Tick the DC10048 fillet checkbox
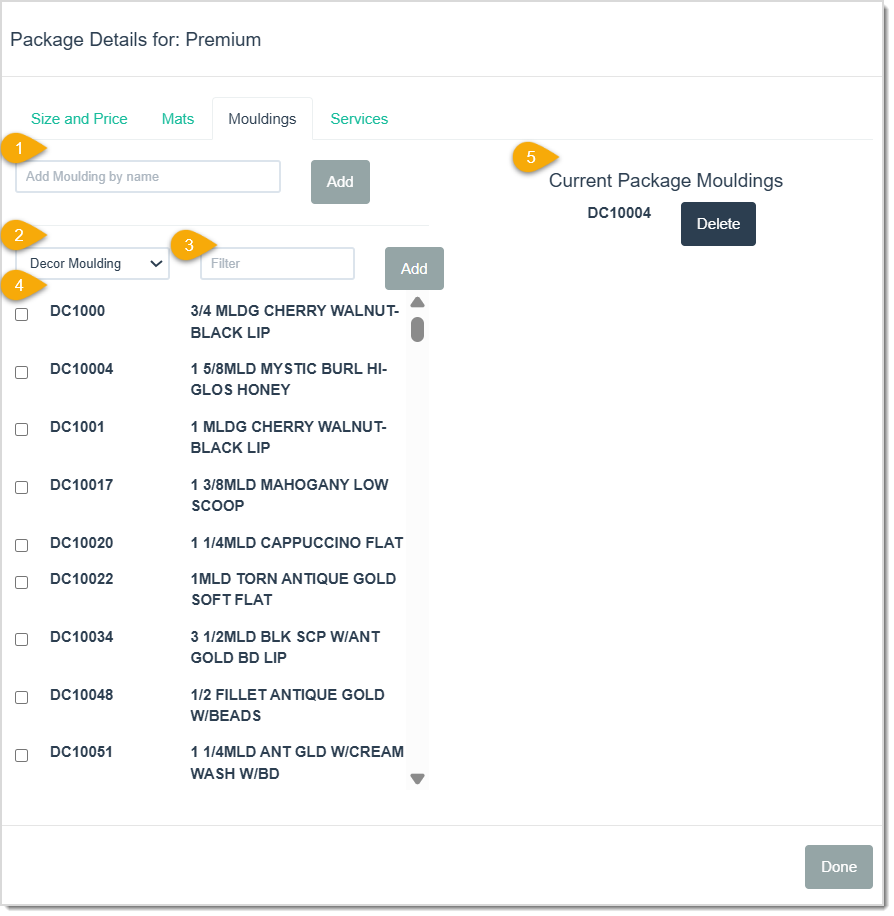Viewport: 894px width, 916px height. click(x=21, y=697)
